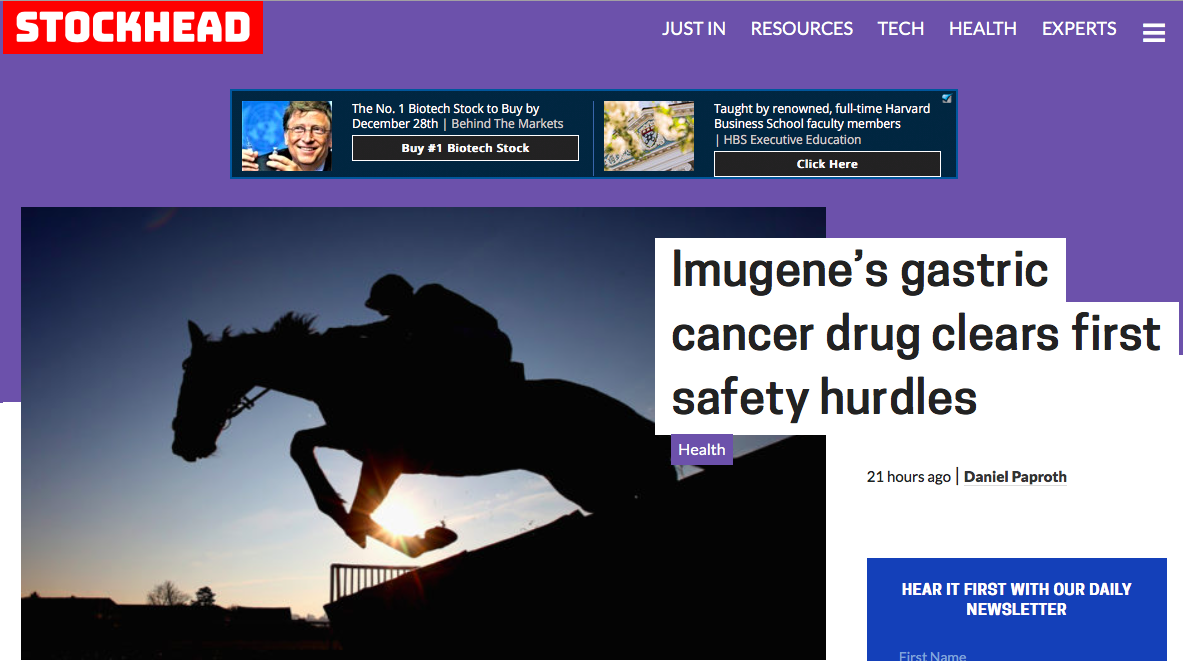
Task: Click the Buy #1 Biotech Stock button
Action: 466,148
